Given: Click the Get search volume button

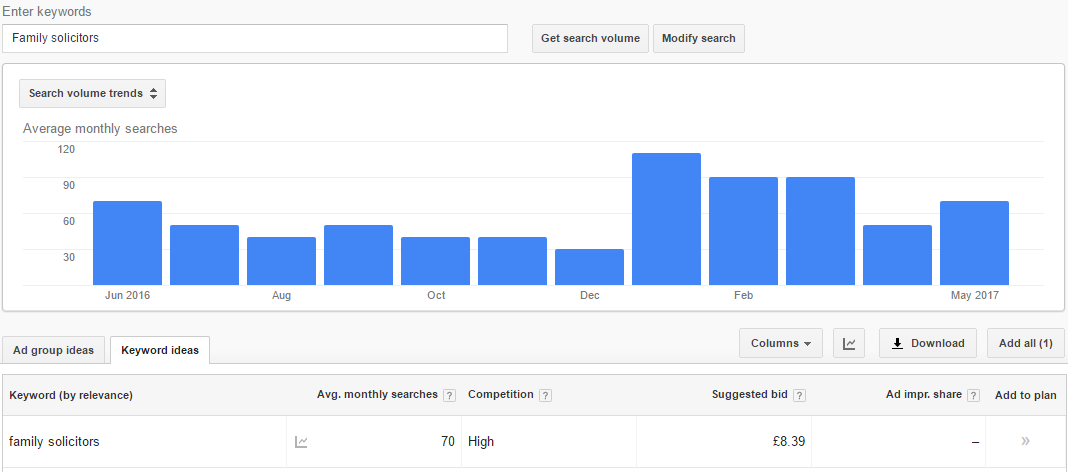Looking at the screenshot, I should [590, 38].
